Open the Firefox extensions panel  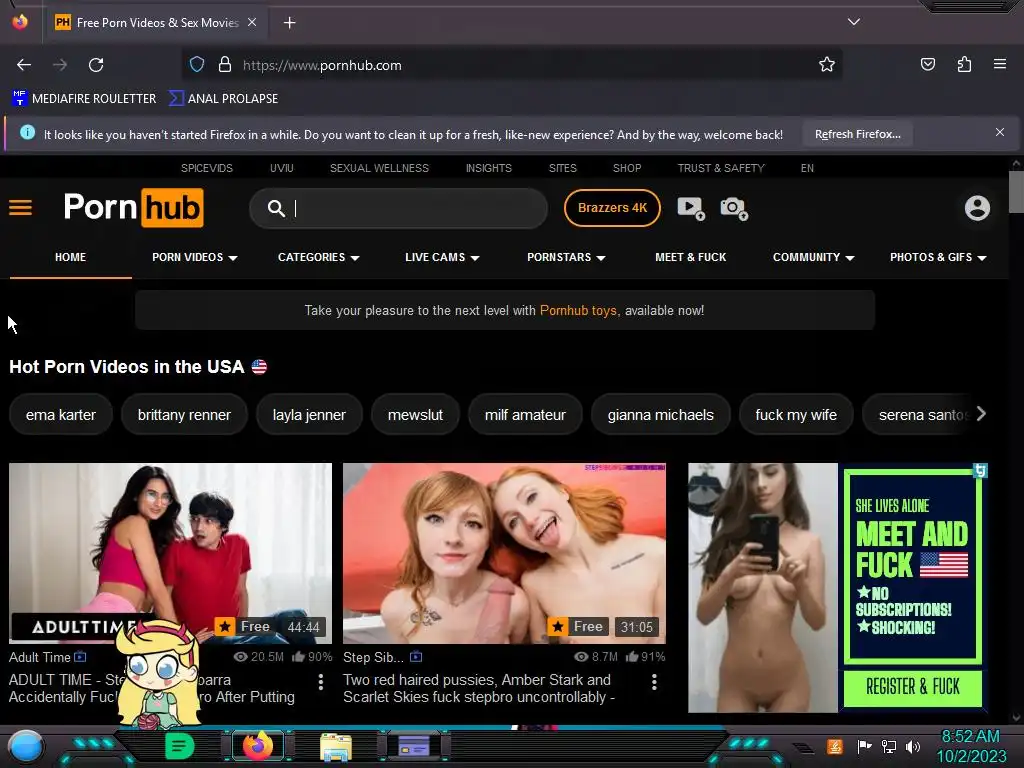964,64
